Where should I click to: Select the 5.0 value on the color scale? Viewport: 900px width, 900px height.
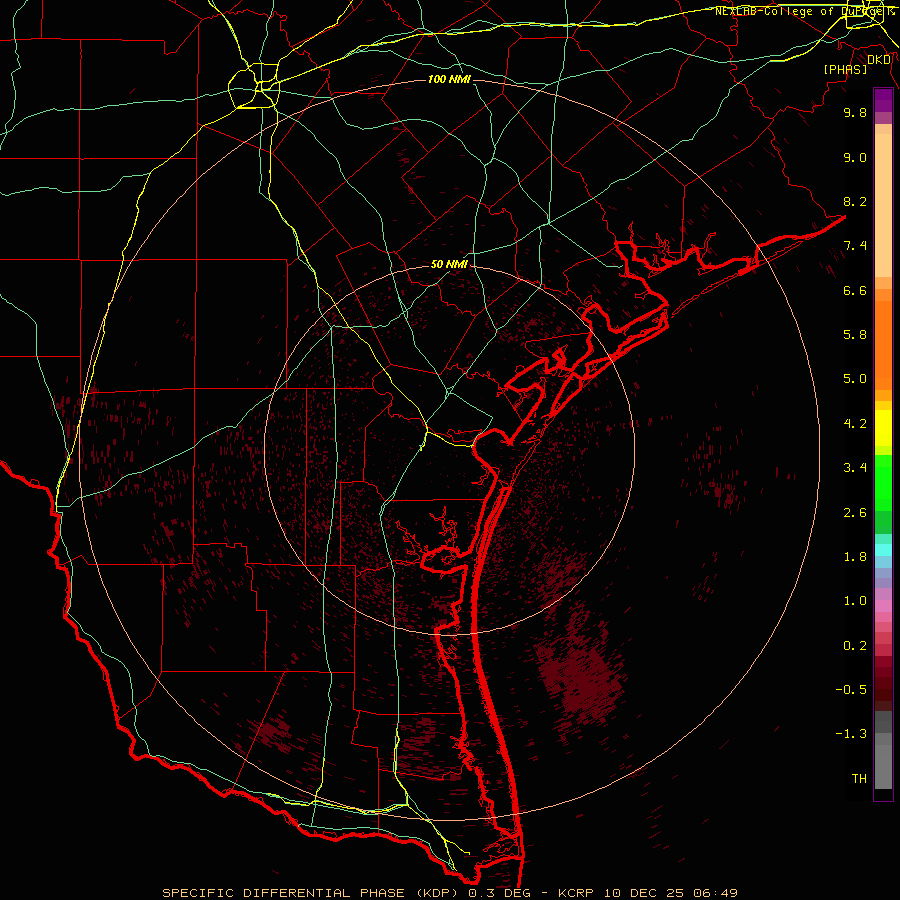855,379
